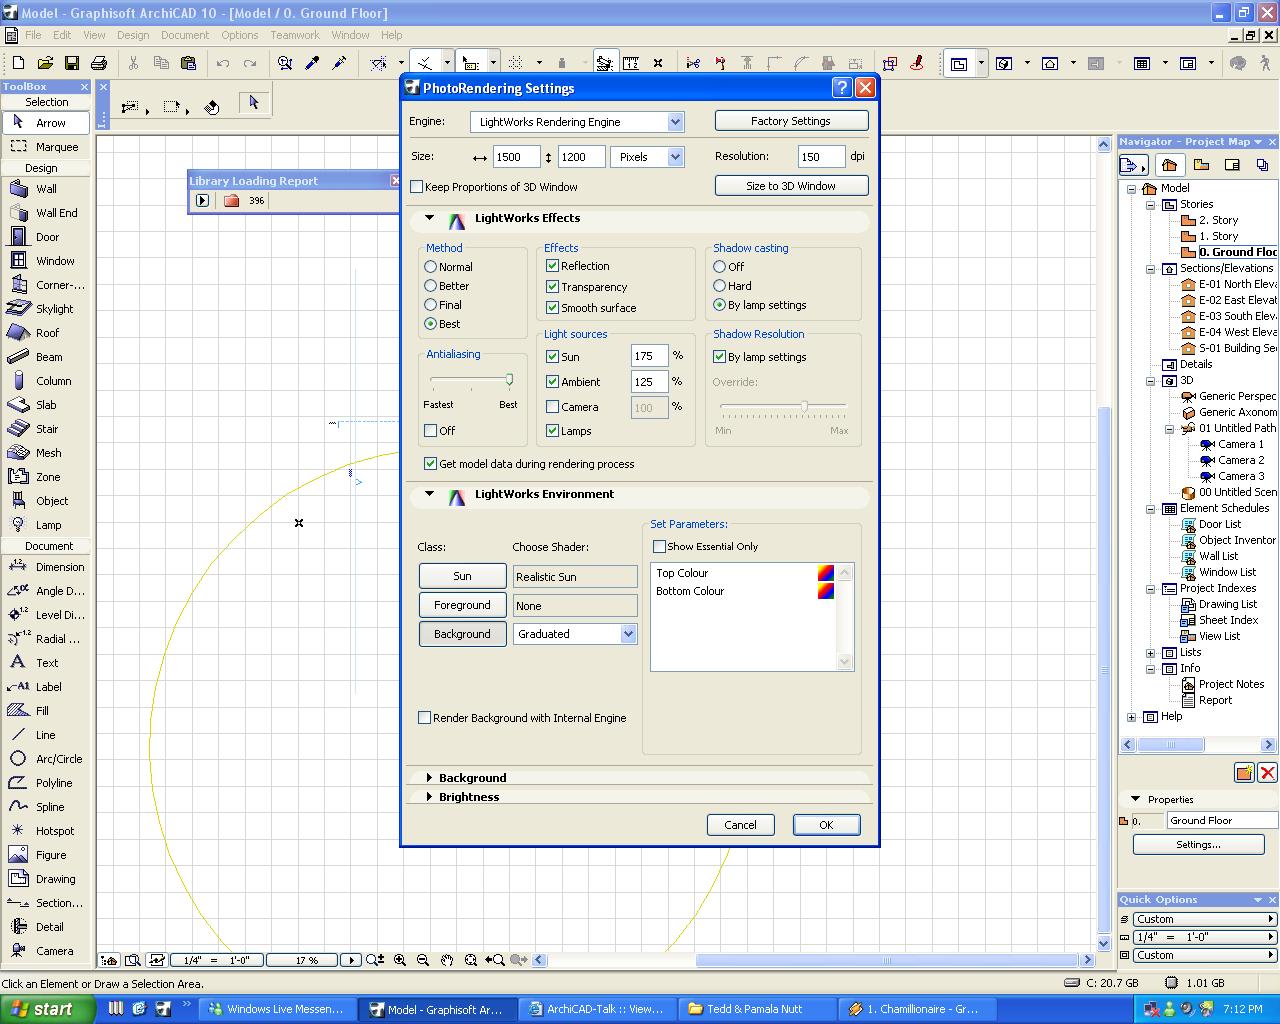Click the Top Colour swatch
This screenshot has width=1280, height=1024.
coord(826,573)
